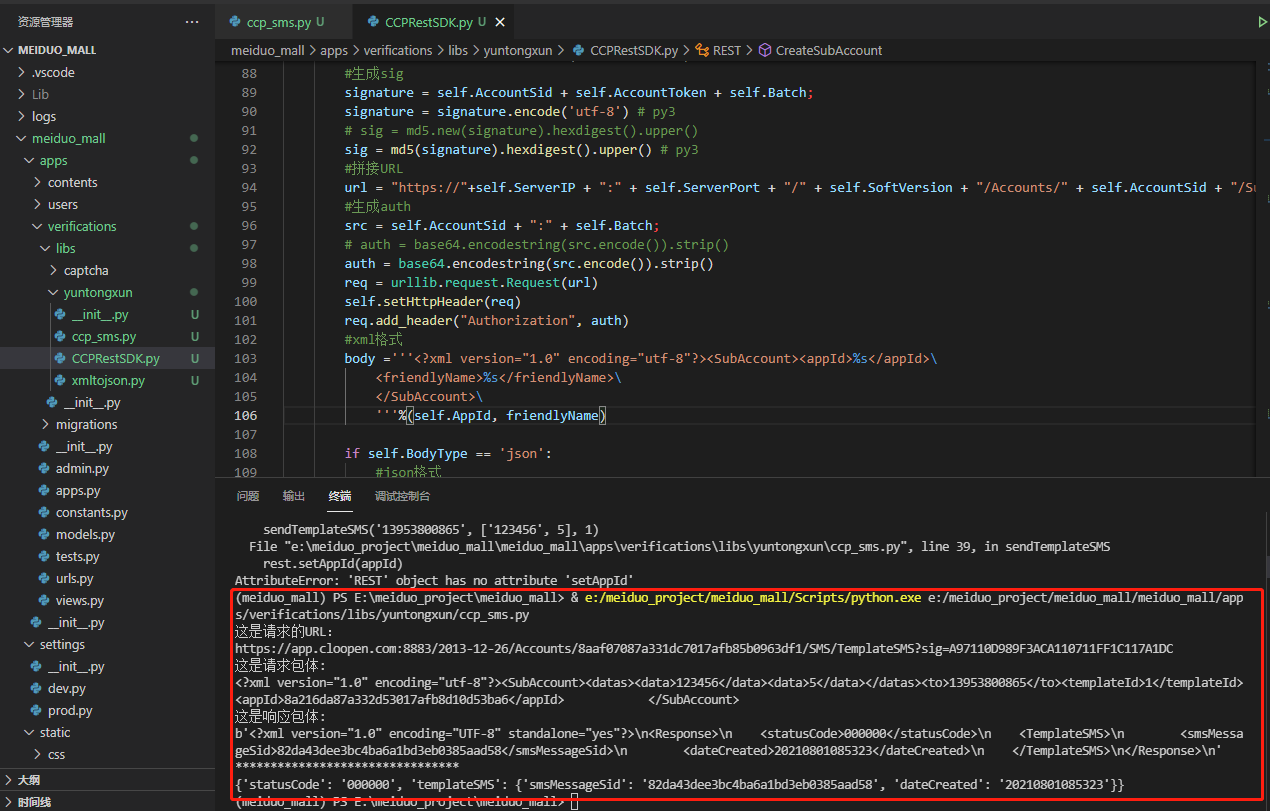Click the Python icon on CCPRestSDK.py tab

pos(373,22)
